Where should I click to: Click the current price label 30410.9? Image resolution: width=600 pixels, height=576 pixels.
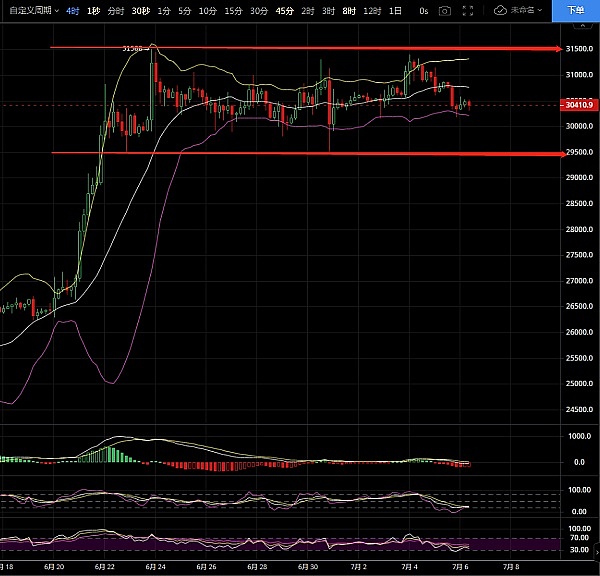tap(579, 104)
